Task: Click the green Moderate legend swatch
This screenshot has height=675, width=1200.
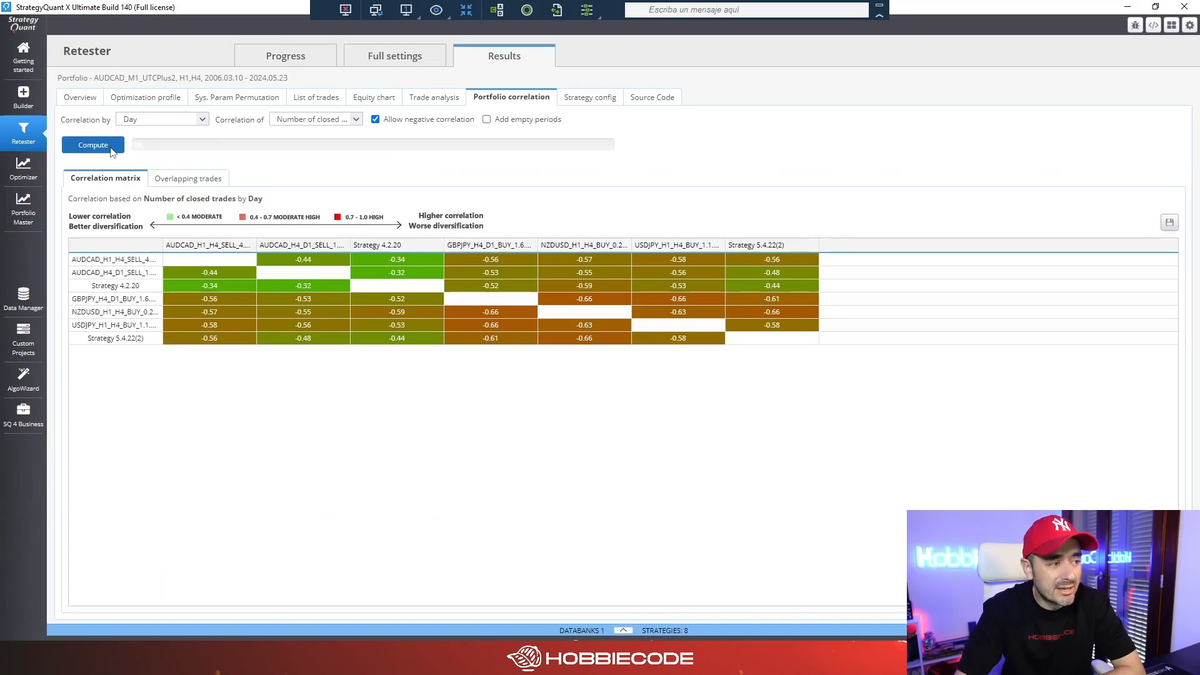Action: point(170,216)
